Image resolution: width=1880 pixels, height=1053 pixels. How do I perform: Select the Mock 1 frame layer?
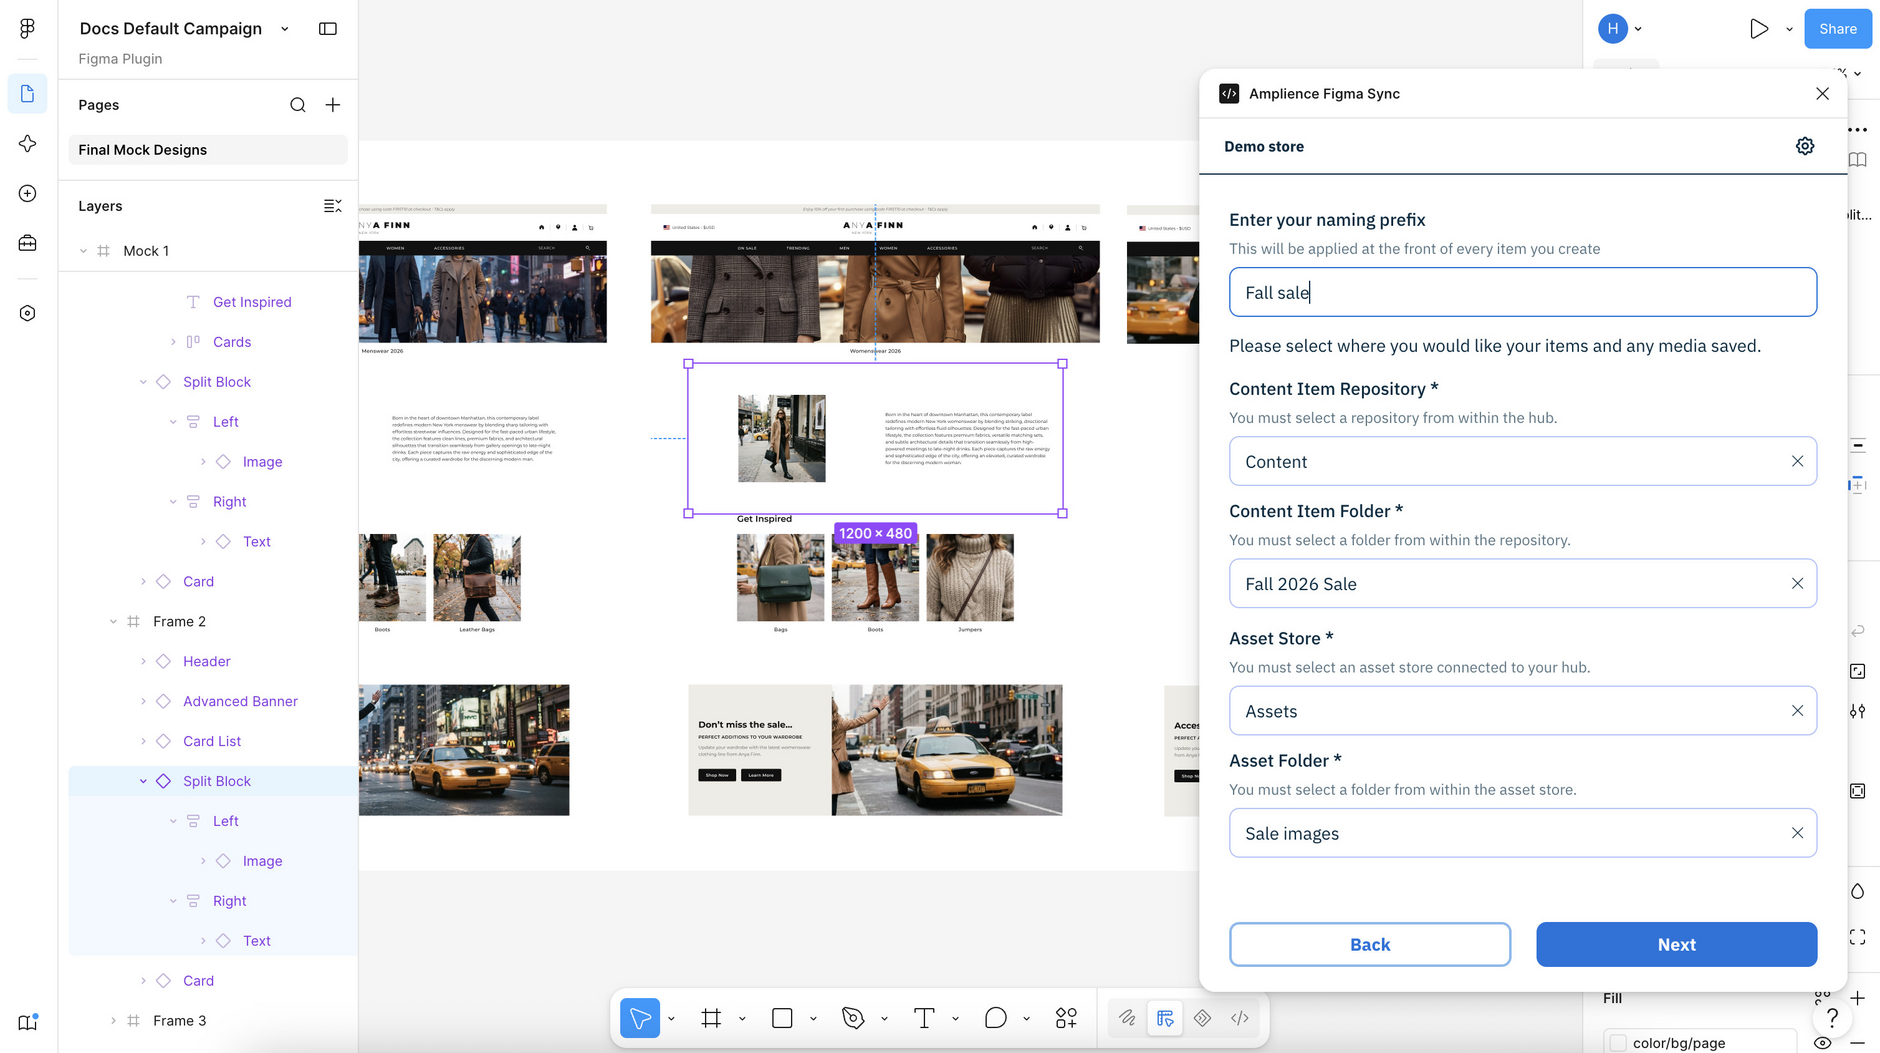tap(146, 251)
